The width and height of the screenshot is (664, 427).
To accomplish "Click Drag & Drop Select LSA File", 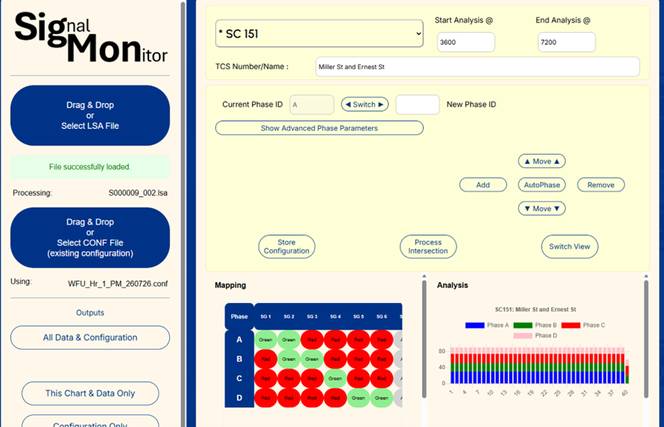I will [90, 115].
